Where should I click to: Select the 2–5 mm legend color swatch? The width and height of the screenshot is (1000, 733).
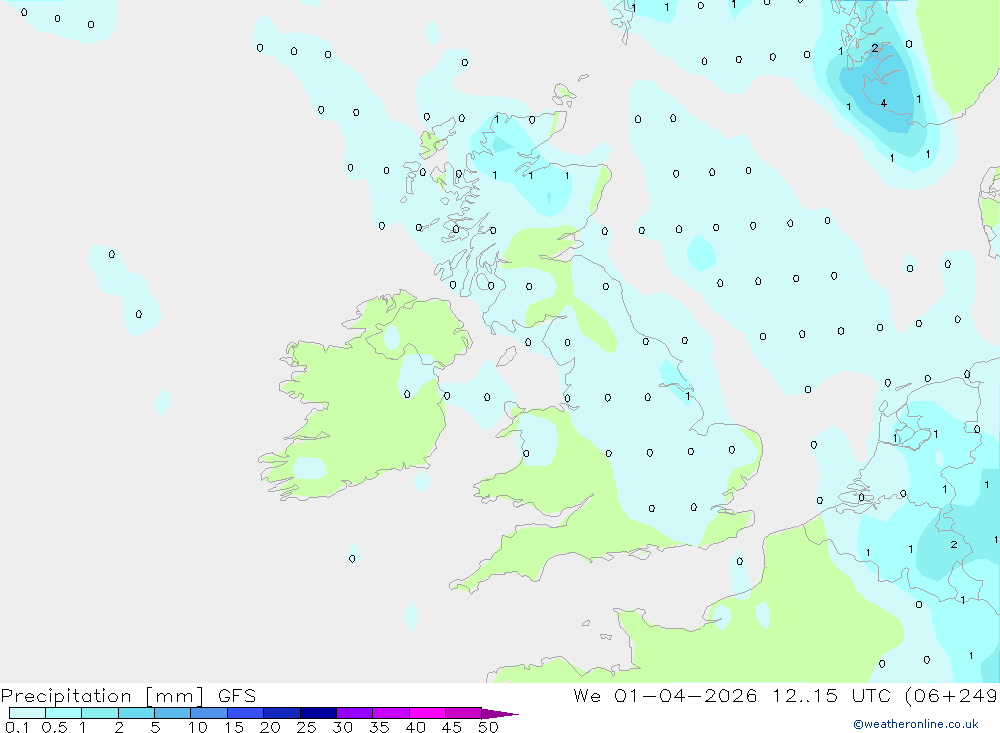tap(136, 713)
